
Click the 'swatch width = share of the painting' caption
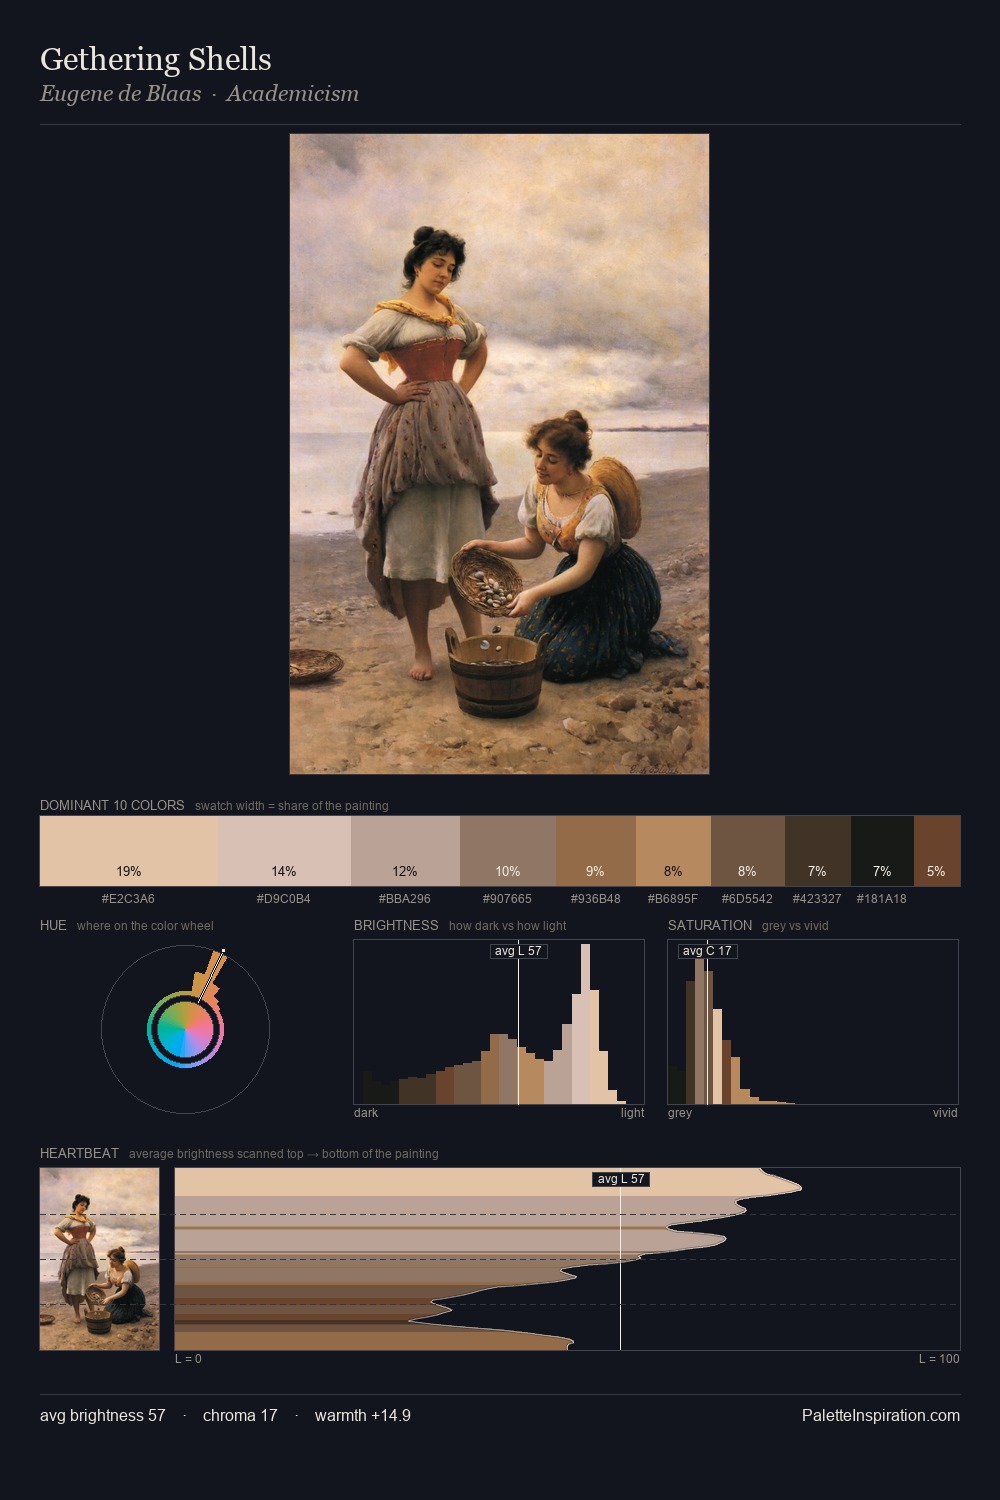tap(292, 806)
